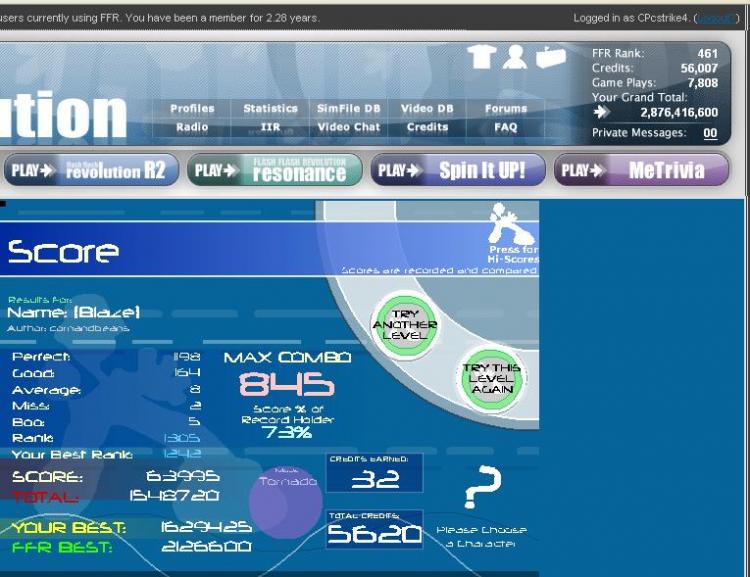Click the FFR Rank value 461
This screenshot has width=750, height=577.
click(x=707, y=54)
